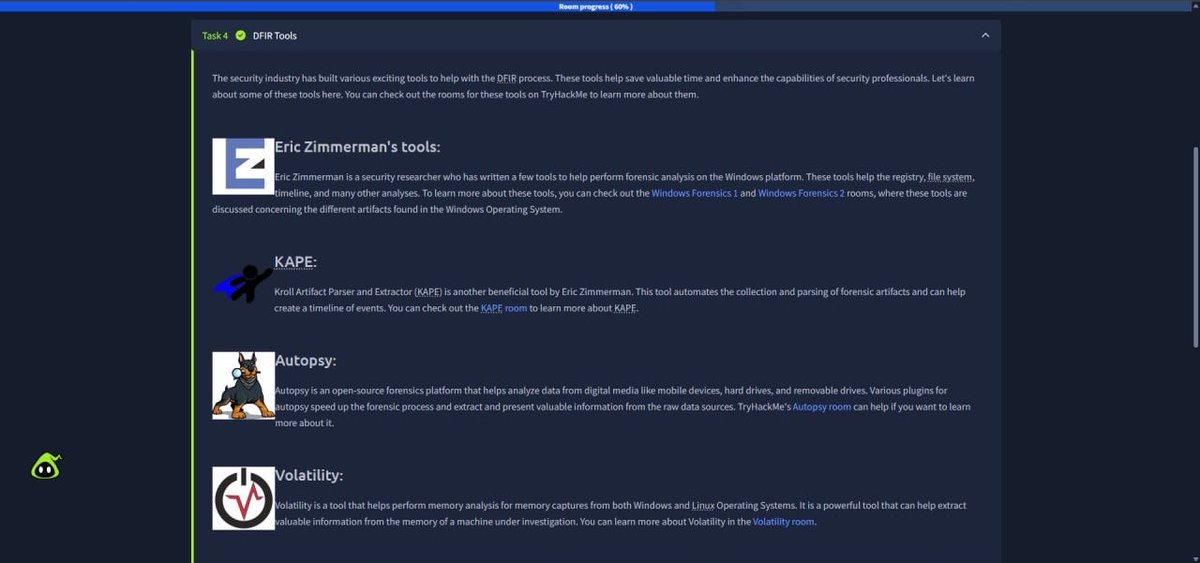Click the Task 4 label text

point(215,36)
